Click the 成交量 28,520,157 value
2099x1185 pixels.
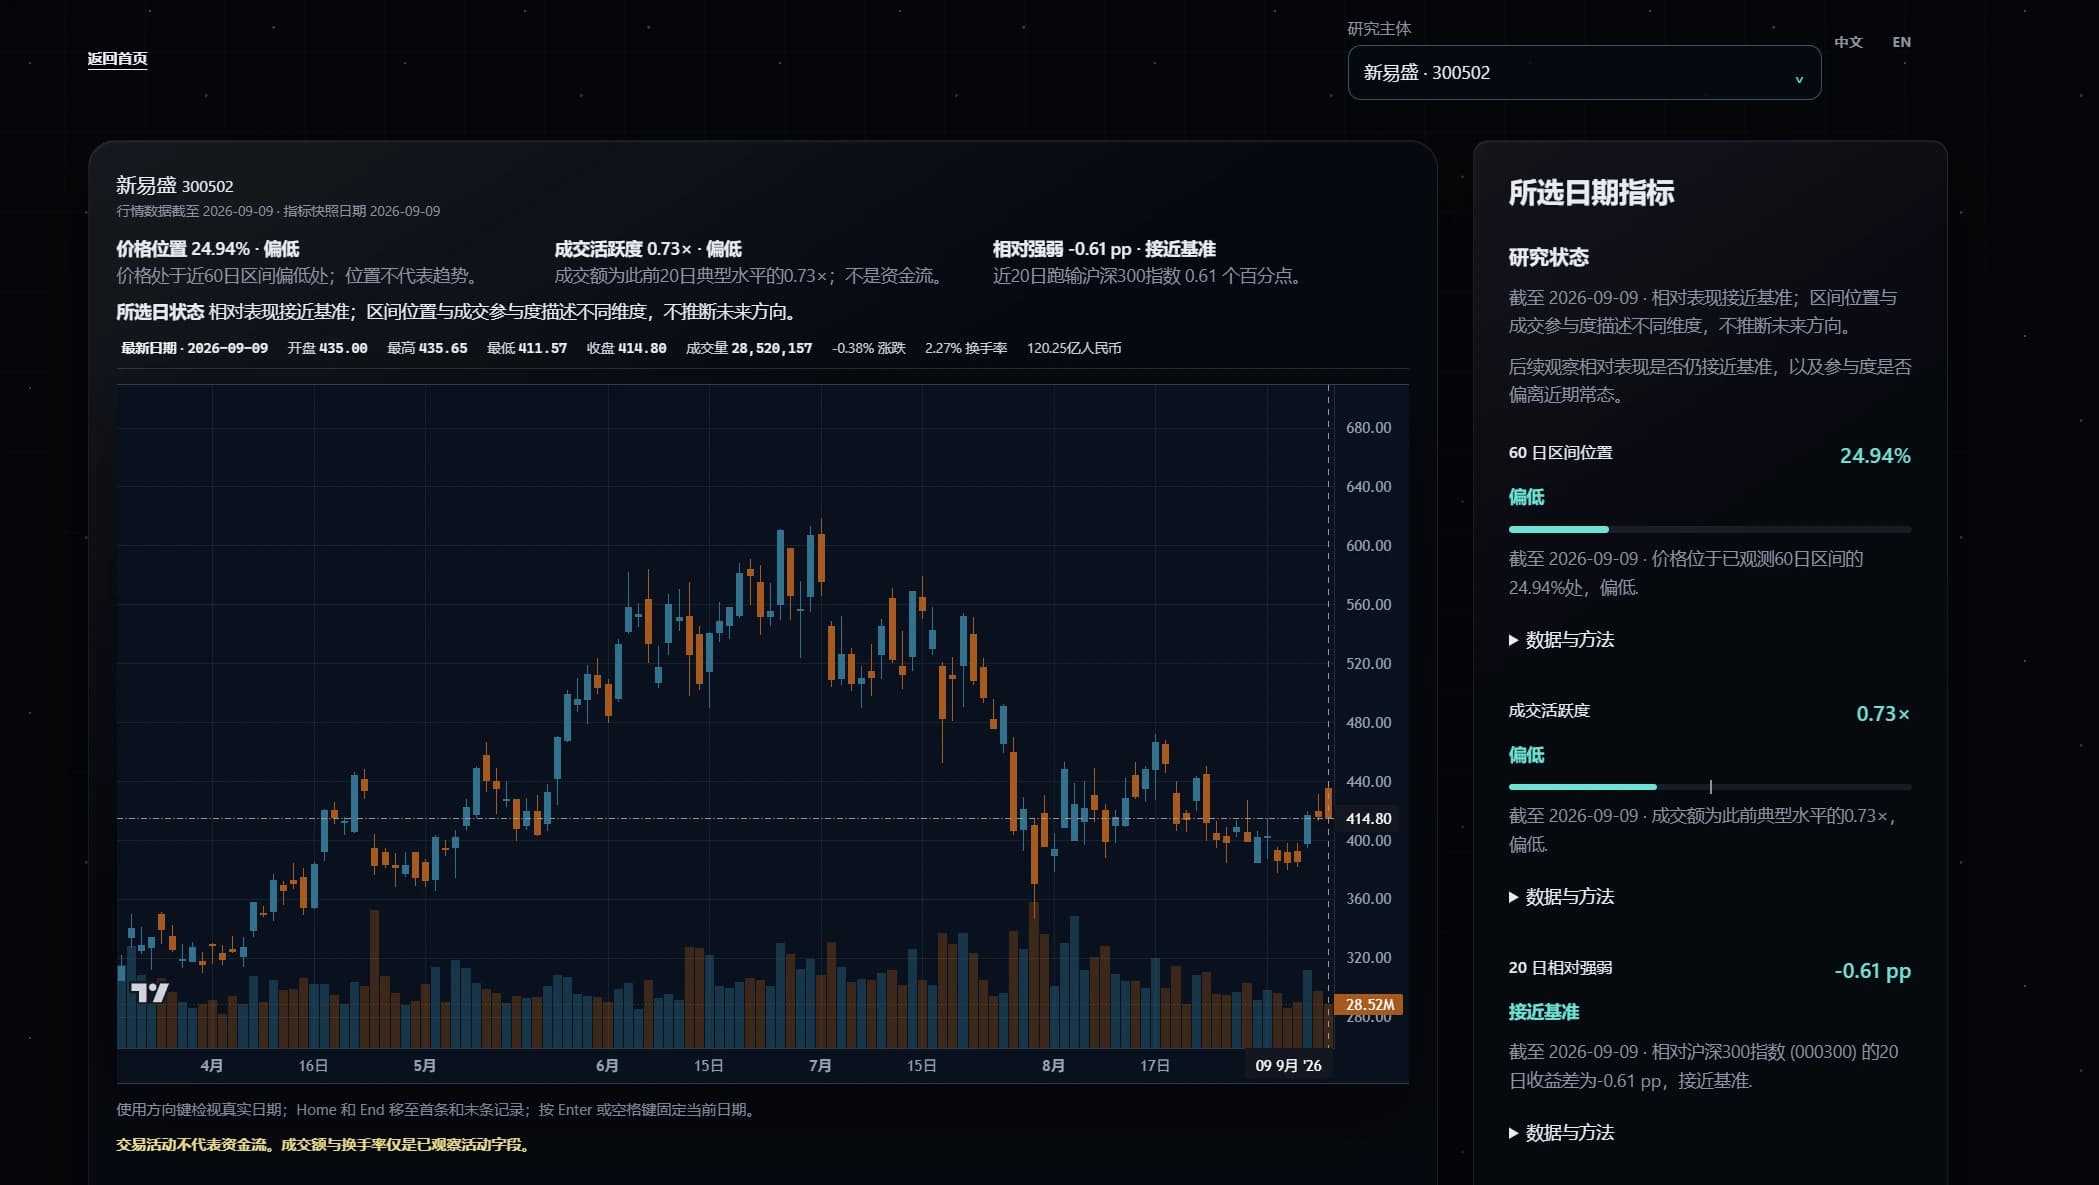(749, 348)
